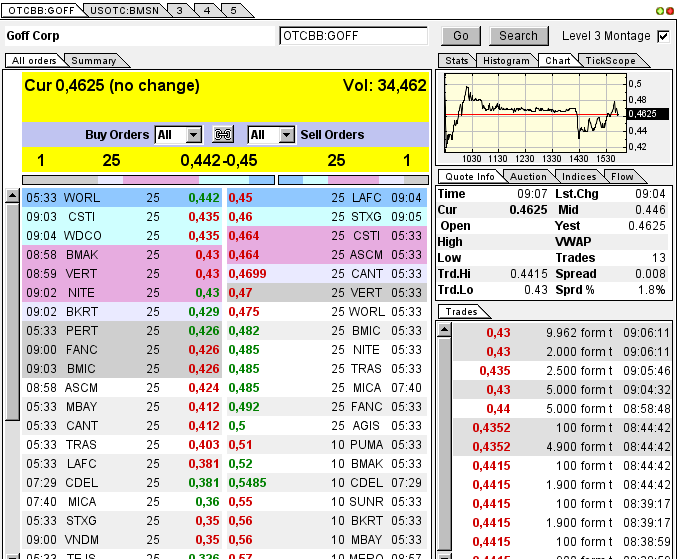The width and height of the screenshot is (680, 559).
Task: Open workspace tab 5
Action: (x=234, y=10)
